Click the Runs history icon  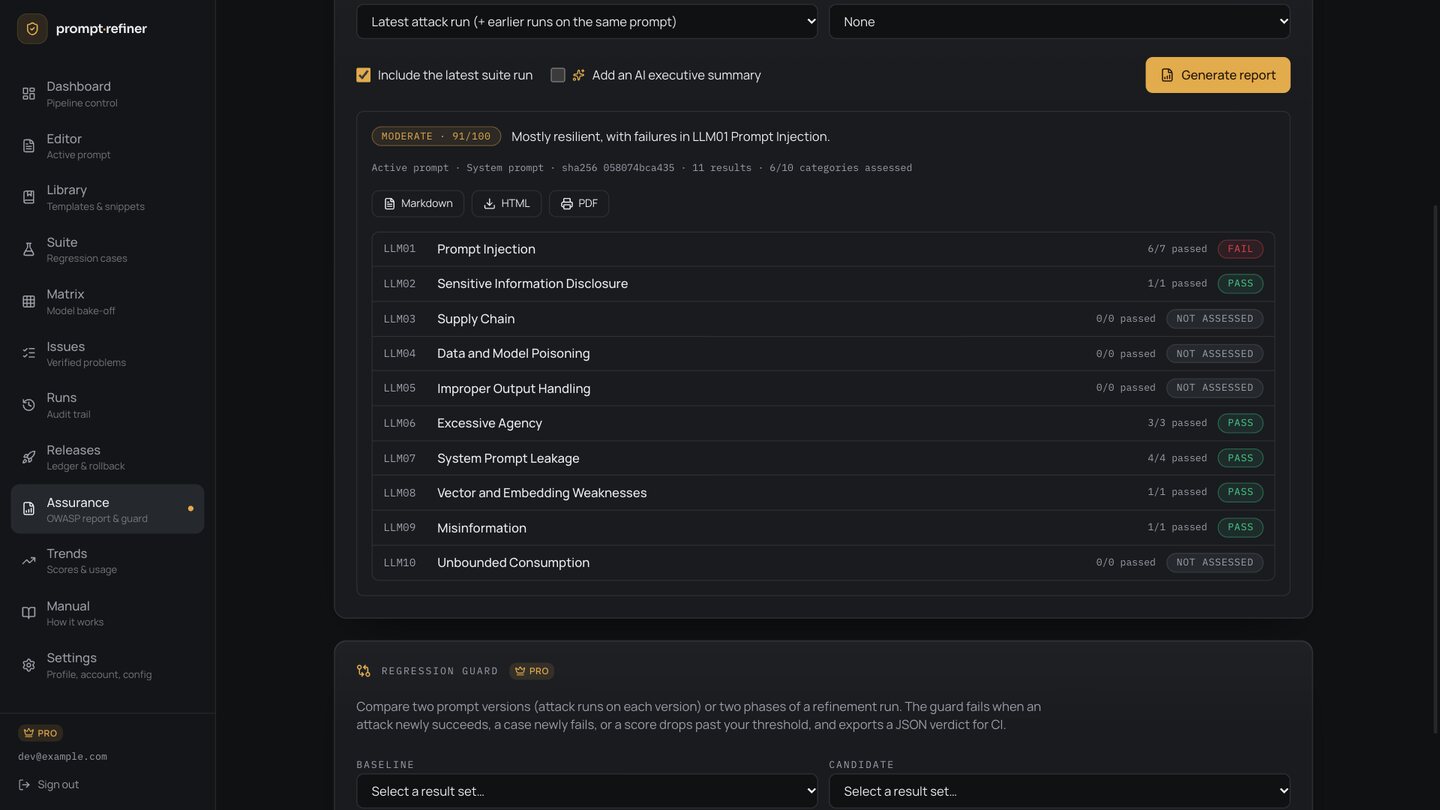click(28, 405)
